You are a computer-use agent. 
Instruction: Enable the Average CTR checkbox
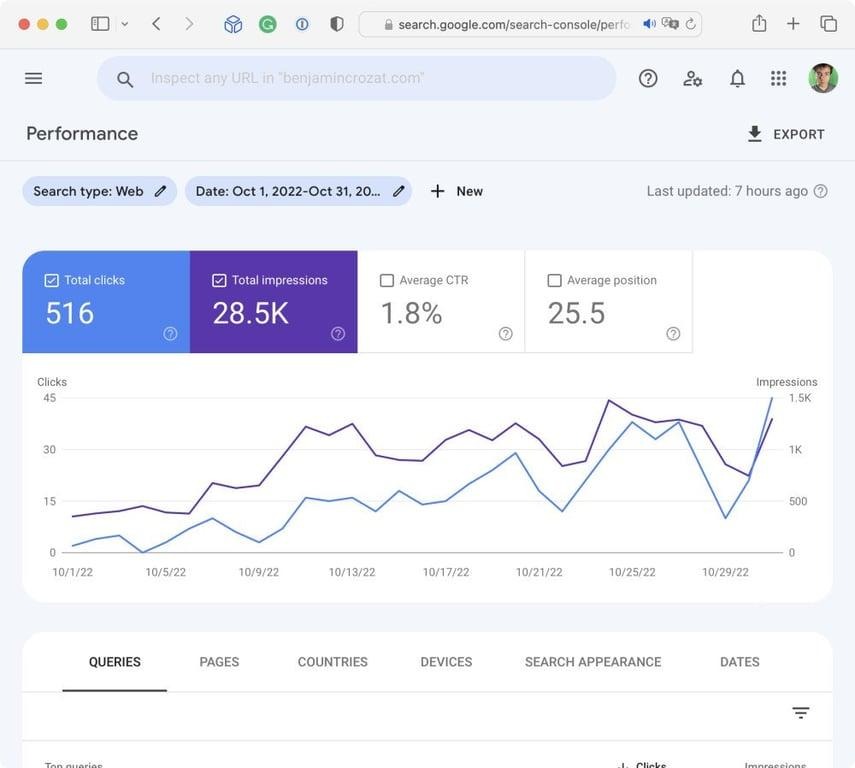(387, 280)
